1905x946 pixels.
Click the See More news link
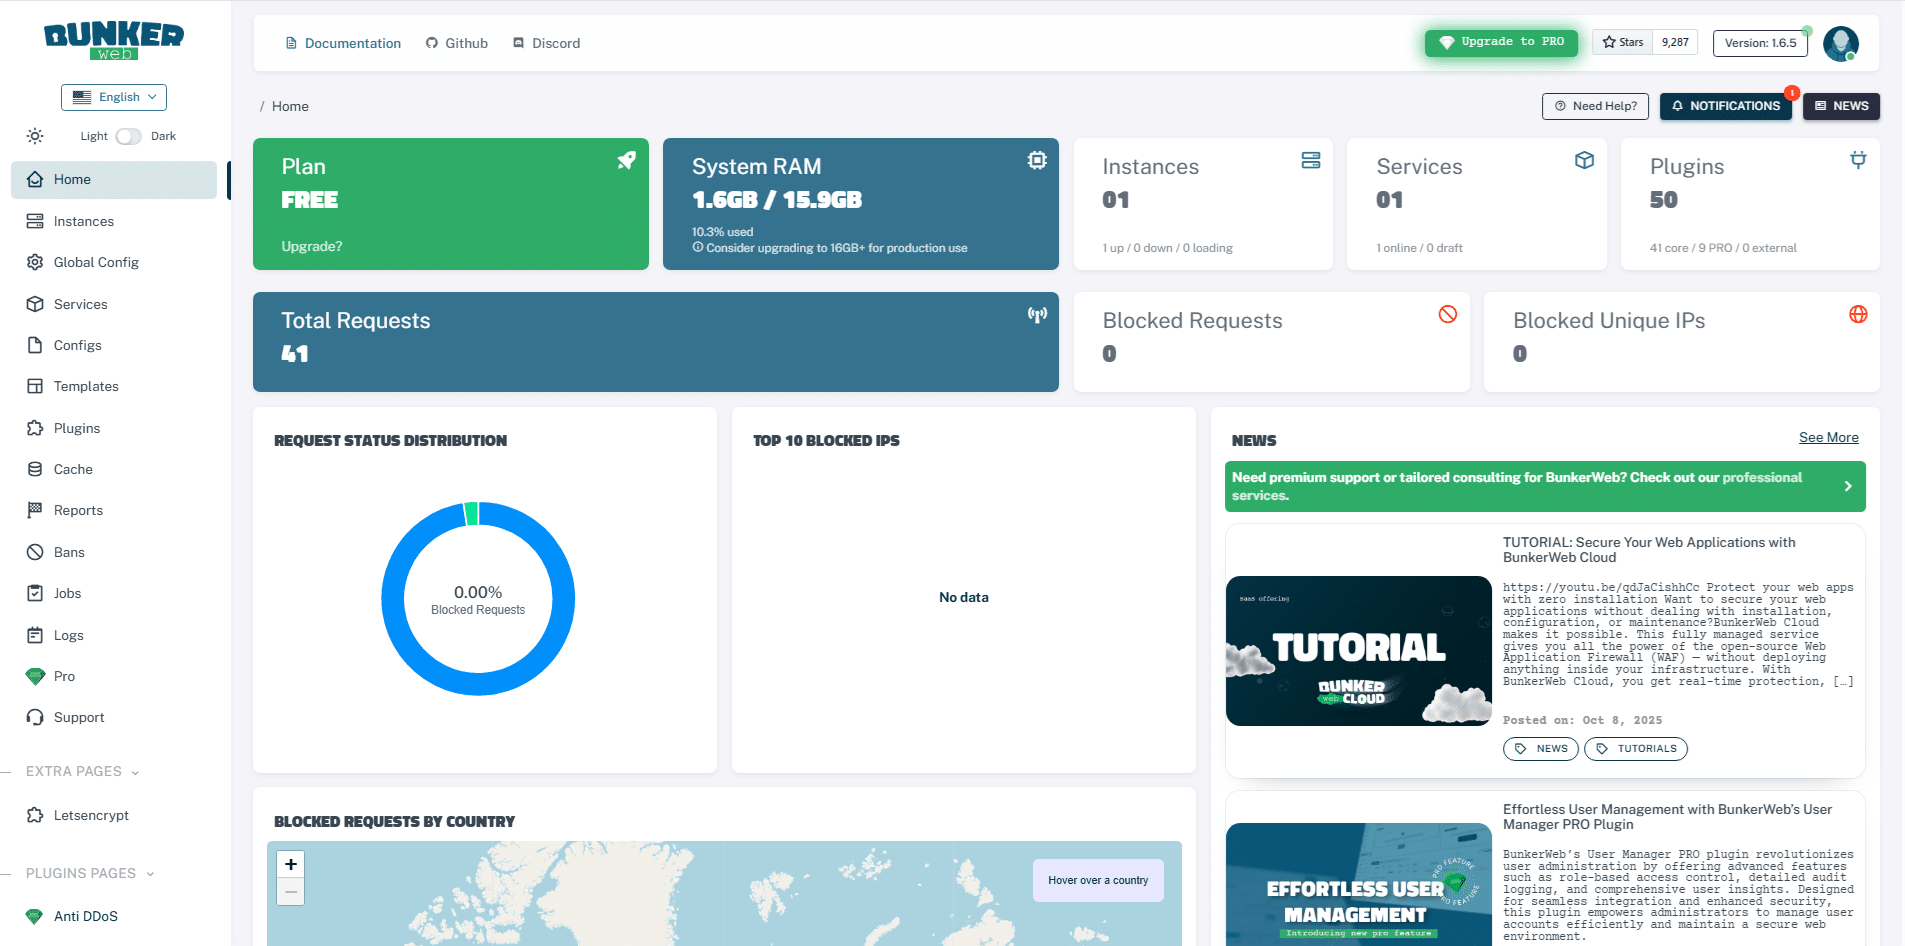click(1828, 437)
